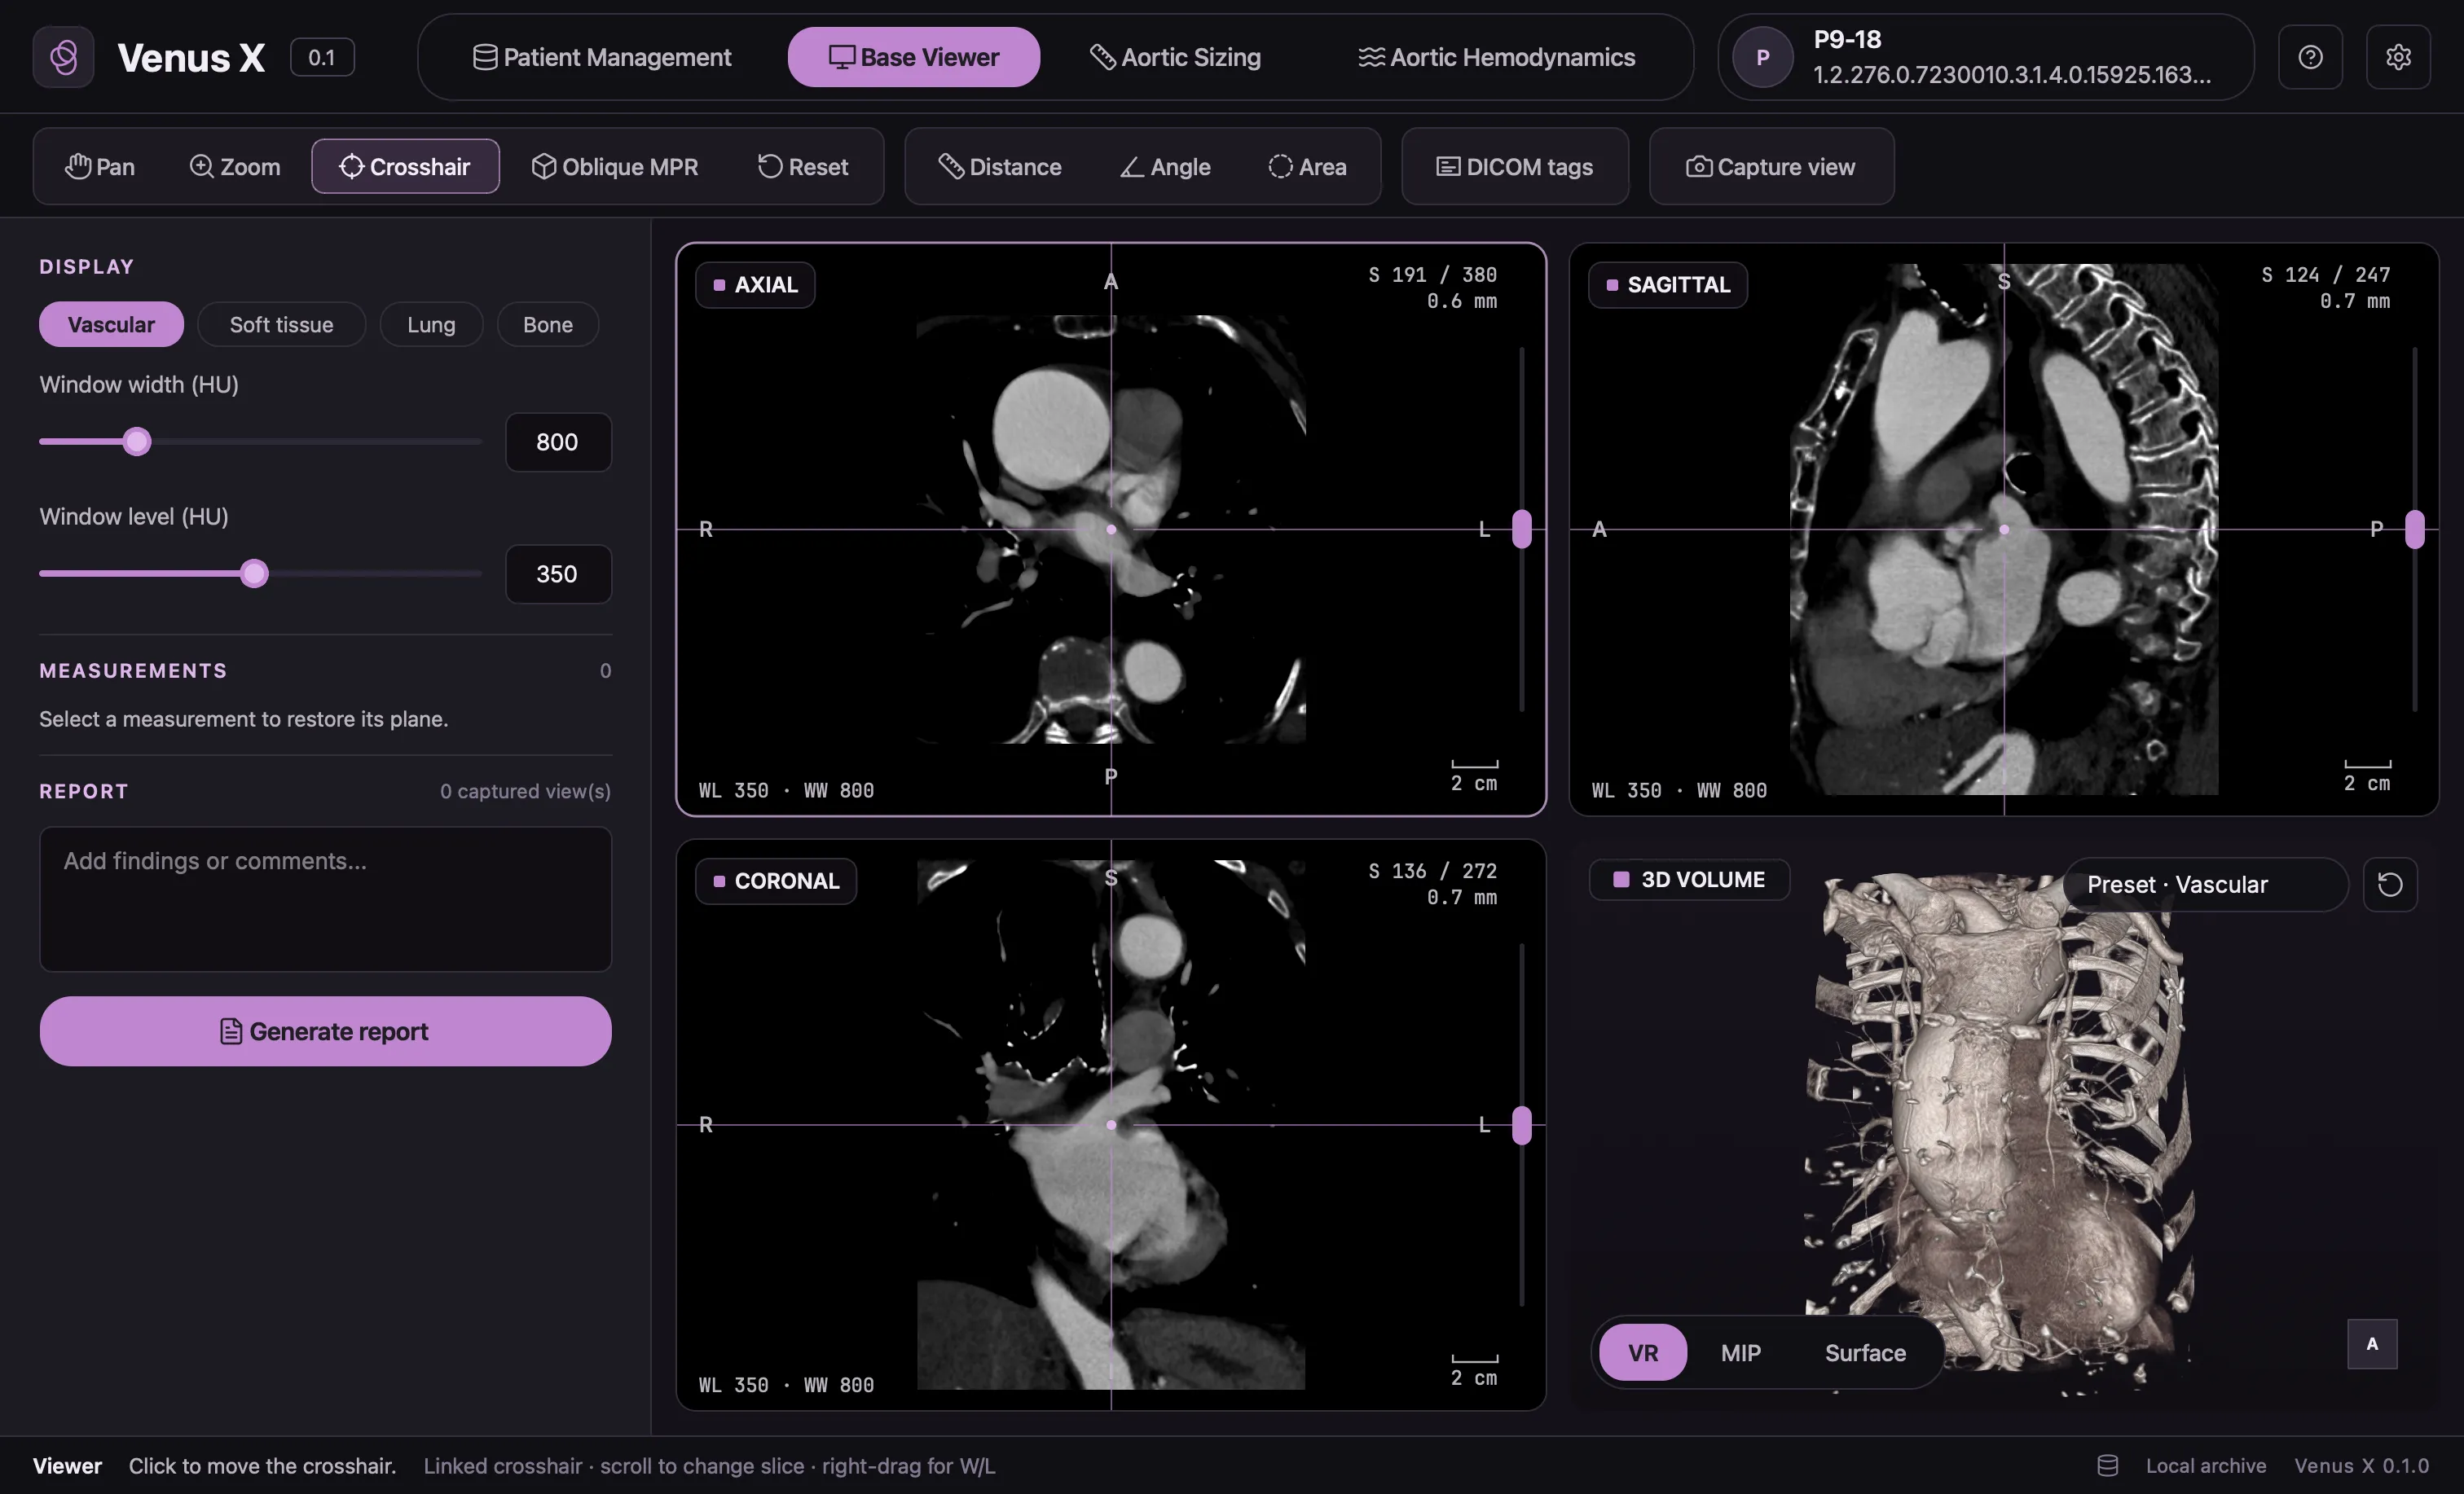Image resolution: width=2464 pixels, height=1494 pixels.
Task: Open settings via the gear icon
Action: click(2398, 57)
